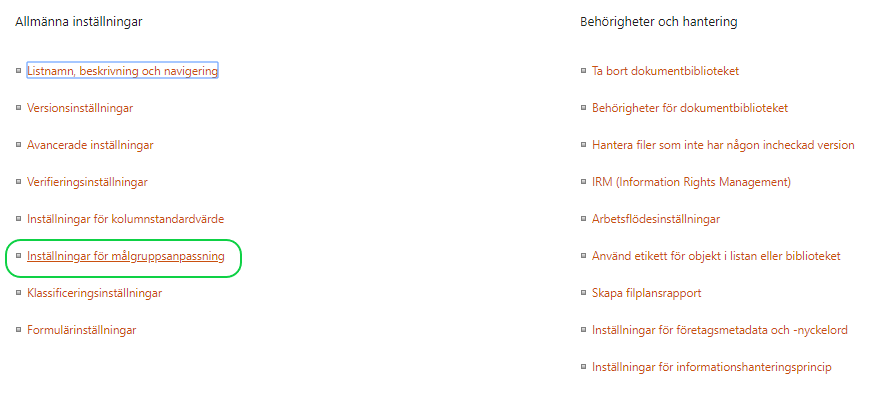Choose Skapa filplansrapport
The image size is (888, 412).
[646, 293]
